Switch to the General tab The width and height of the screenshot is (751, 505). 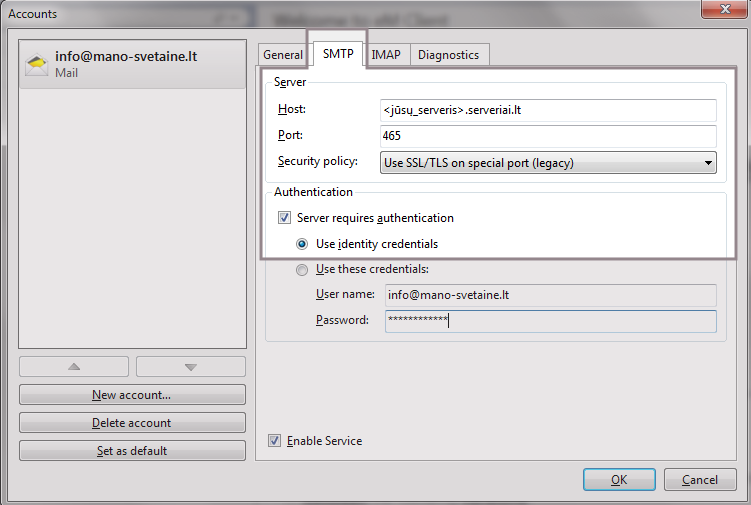(283, 55)
